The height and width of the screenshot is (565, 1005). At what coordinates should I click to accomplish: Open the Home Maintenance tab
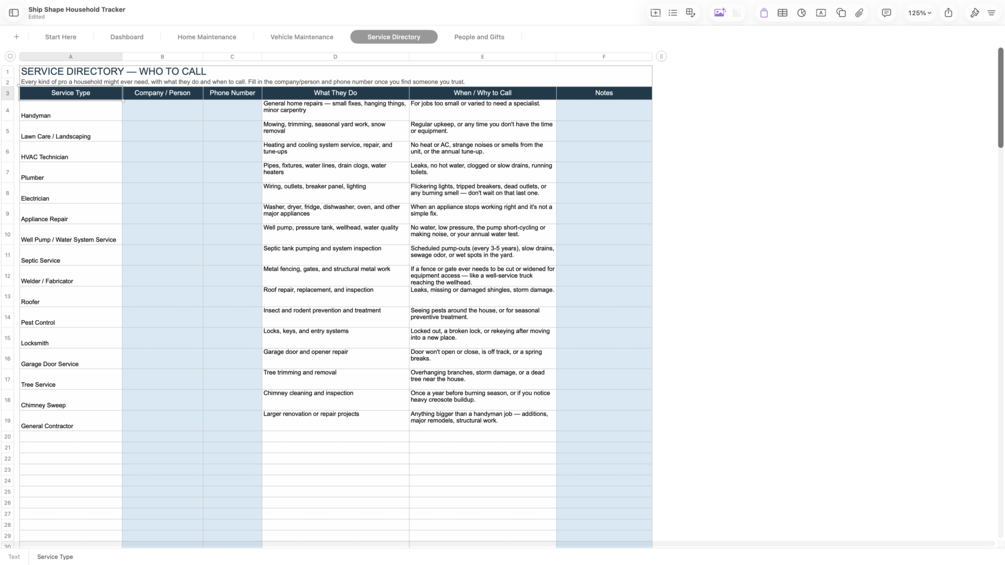coord(206,37)
